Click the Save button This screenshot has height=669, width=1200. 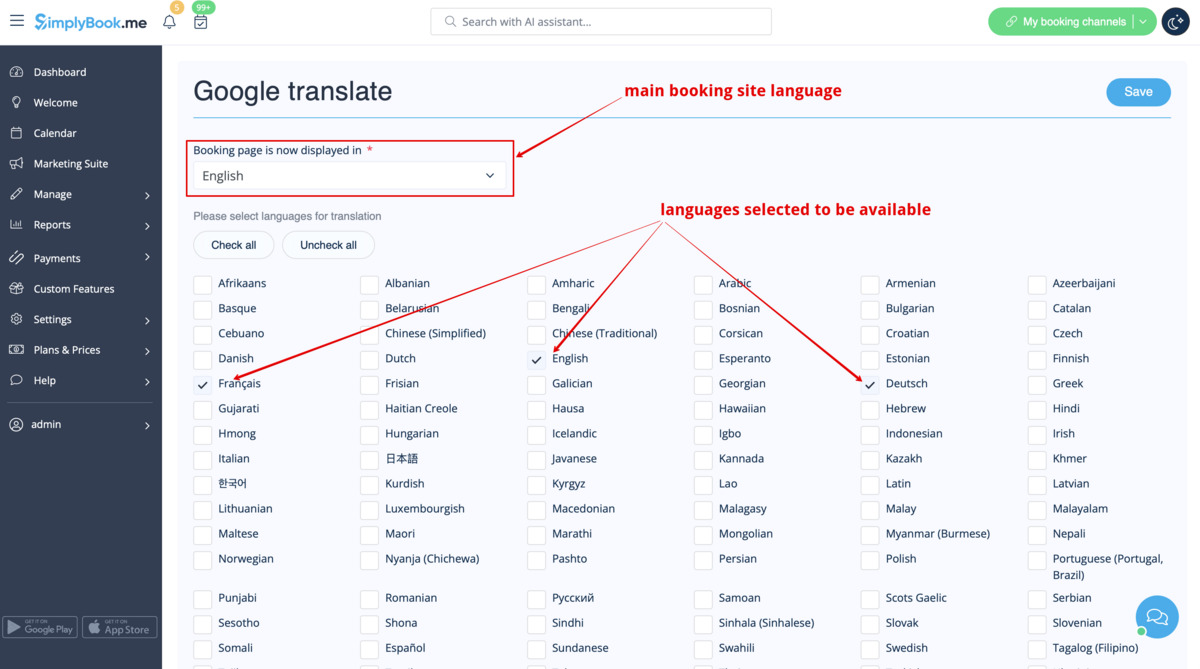pos(1138,92)
